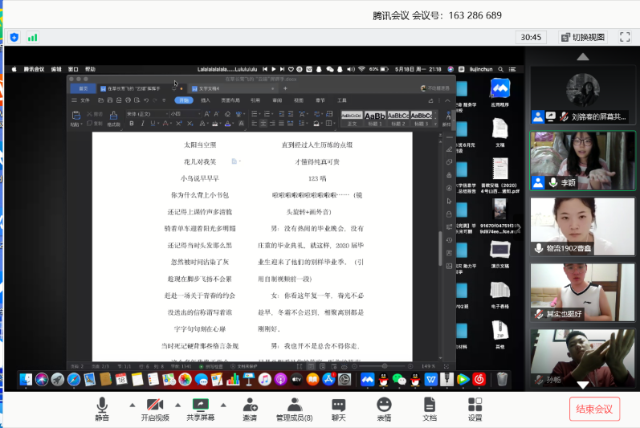
Task: Expand the styles gallery arrow
Action: click(x=435, y=123)
